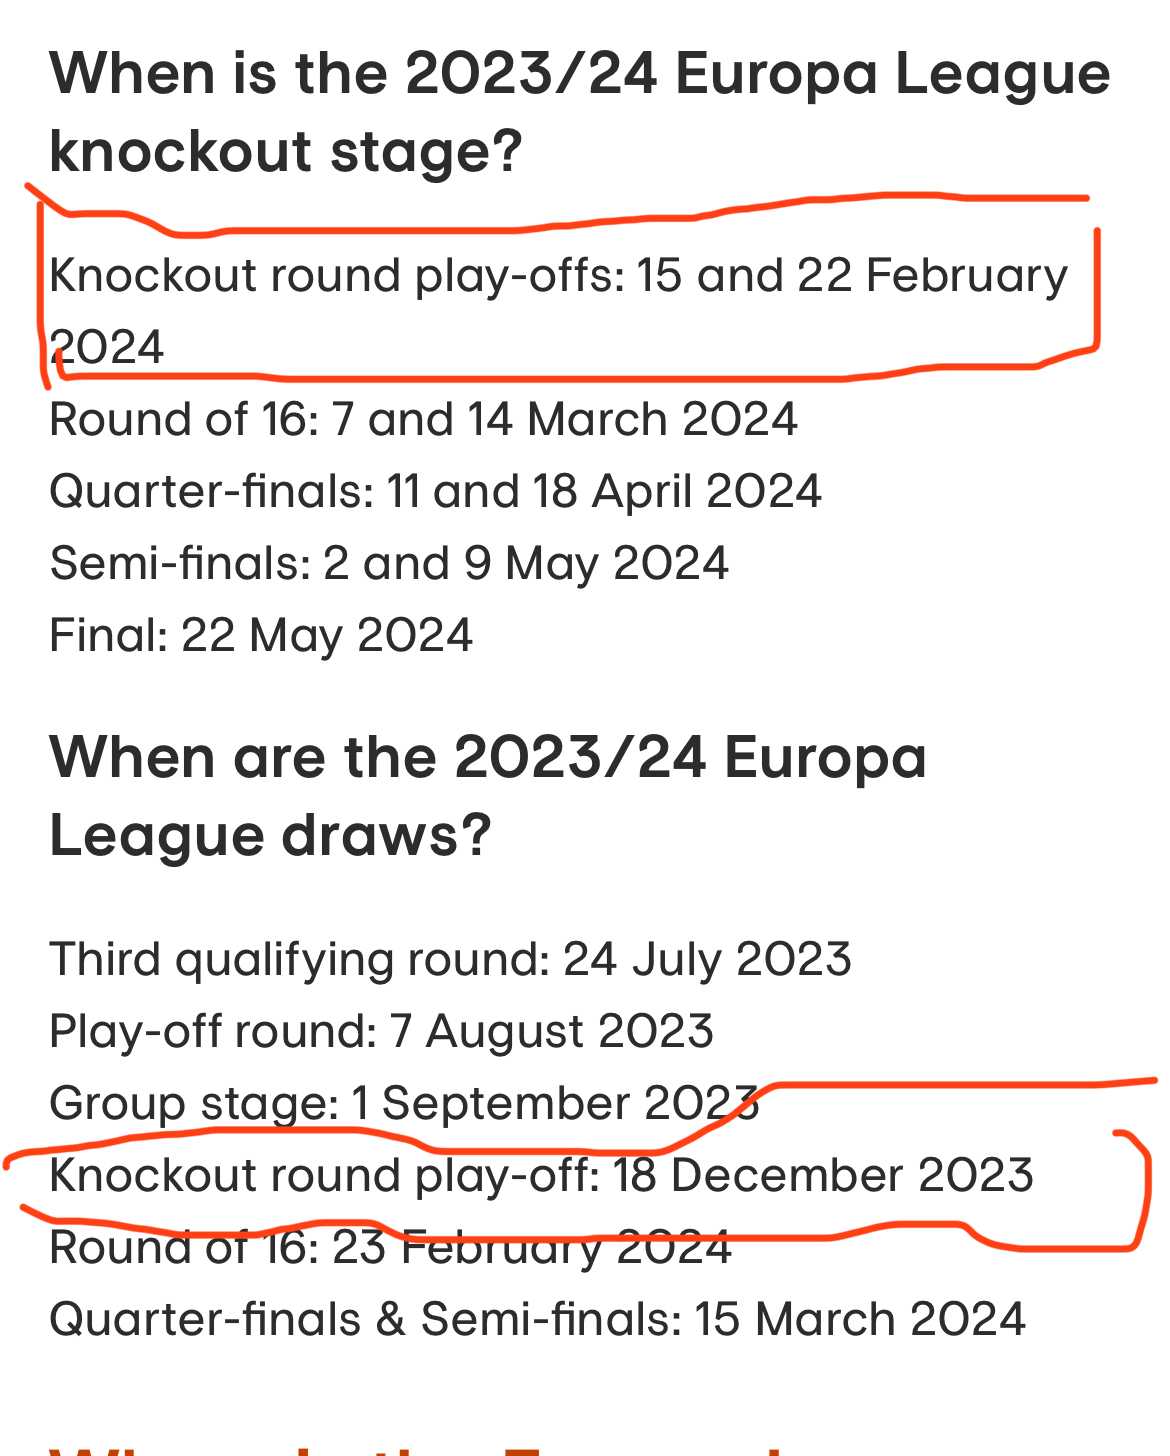Click 'Quarter-finals & Semi-finals: 15 March 2024' line
The width and height of the screenshot is (1170, 1456).
(537, 1319)
